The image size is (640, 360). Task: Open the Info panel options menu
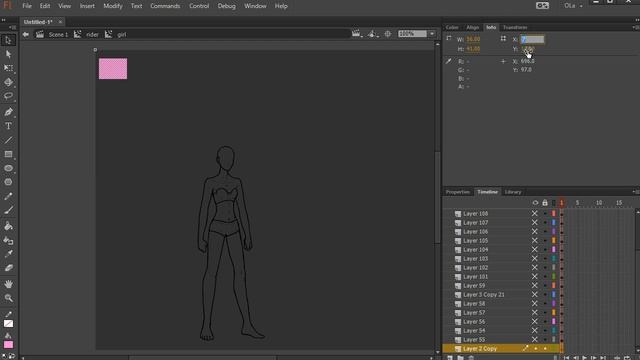click(636, 27)
